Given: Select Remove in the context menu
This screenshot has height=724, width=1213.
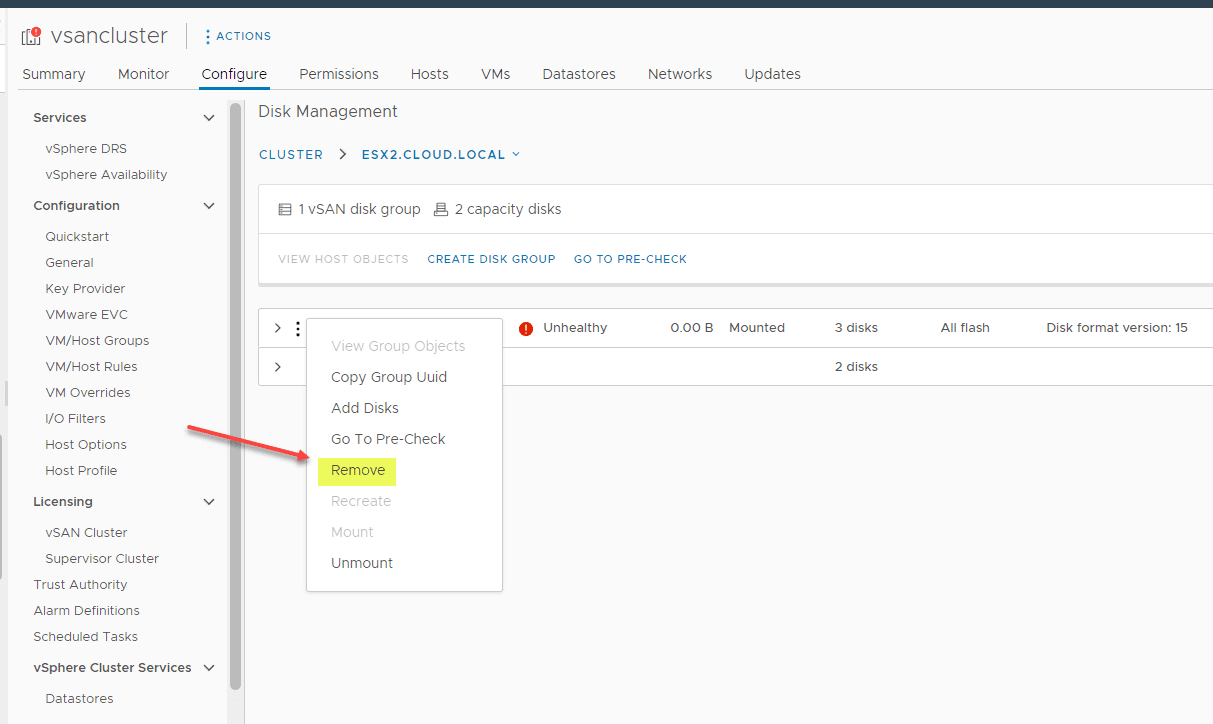Looking at the screenshot, I should point(358,470).
